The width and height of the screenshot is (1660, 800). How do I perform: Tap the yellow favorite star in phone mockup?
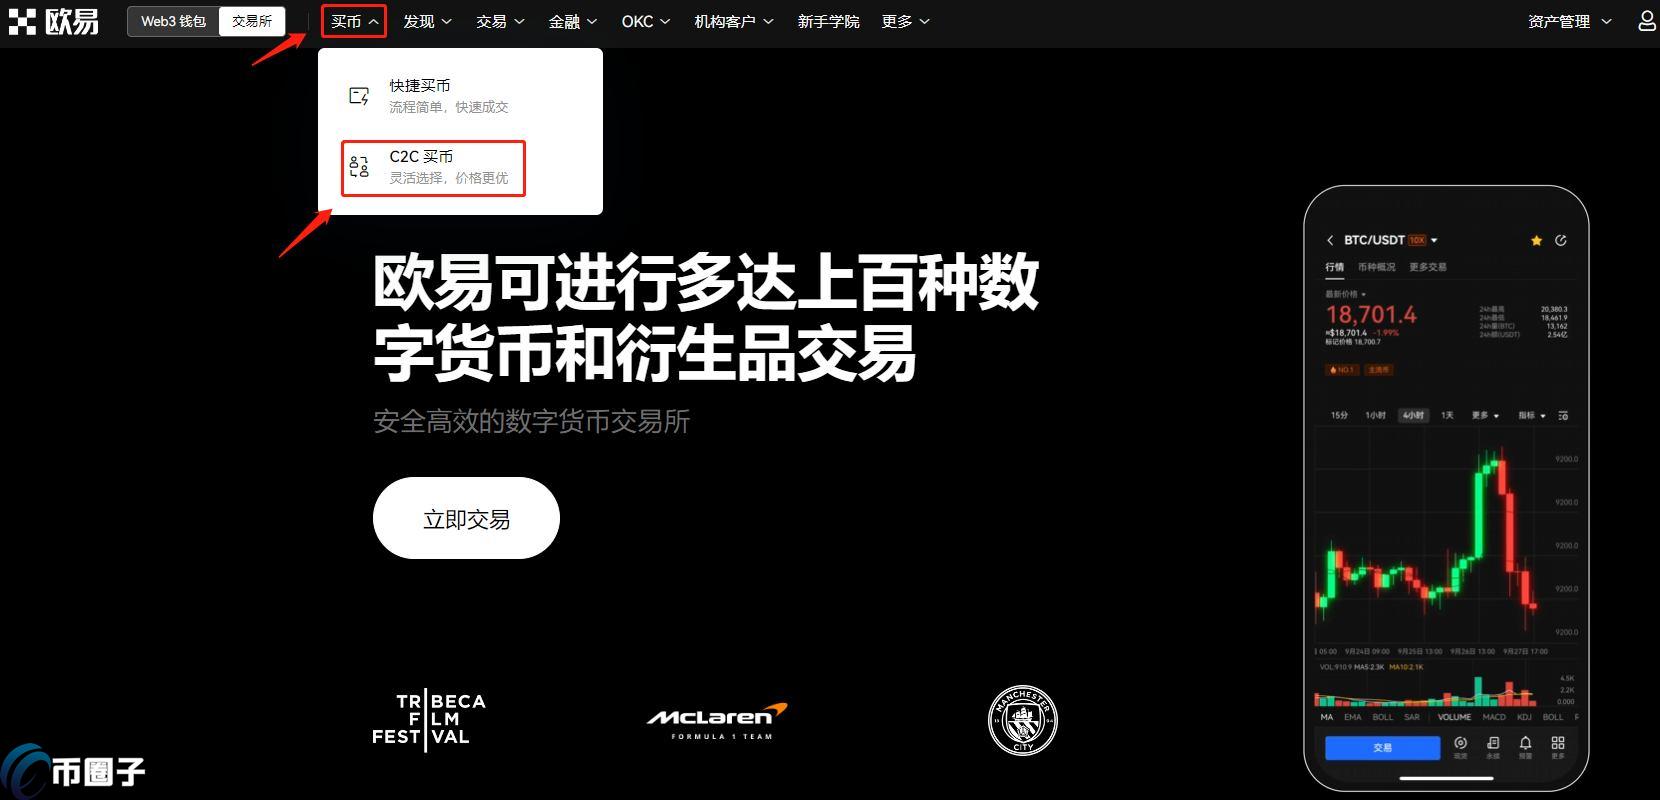point(1537,240)
